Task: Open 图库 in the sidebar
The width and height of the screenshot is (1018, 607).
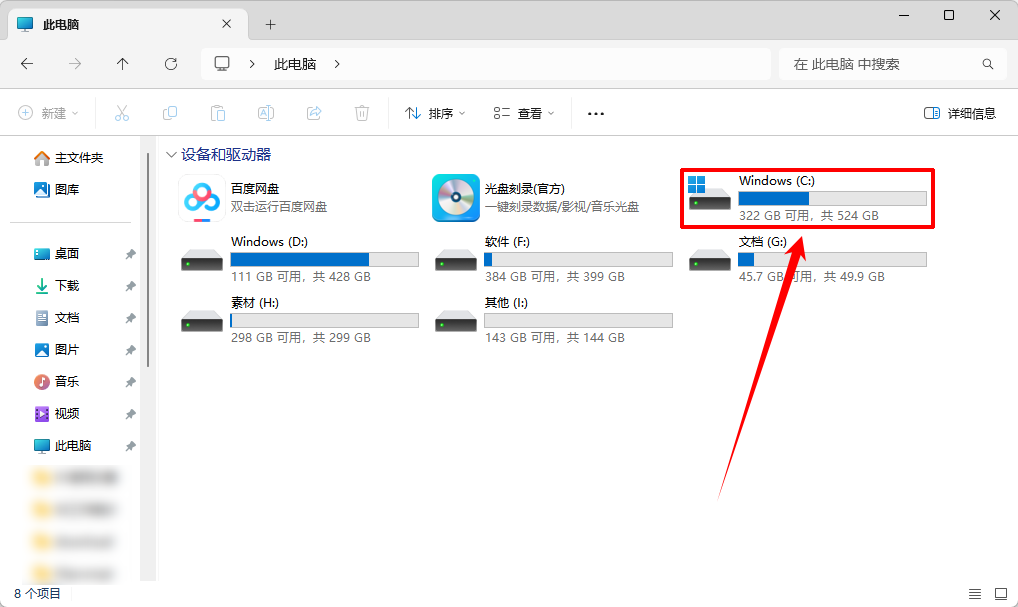Action: point(56,190)
